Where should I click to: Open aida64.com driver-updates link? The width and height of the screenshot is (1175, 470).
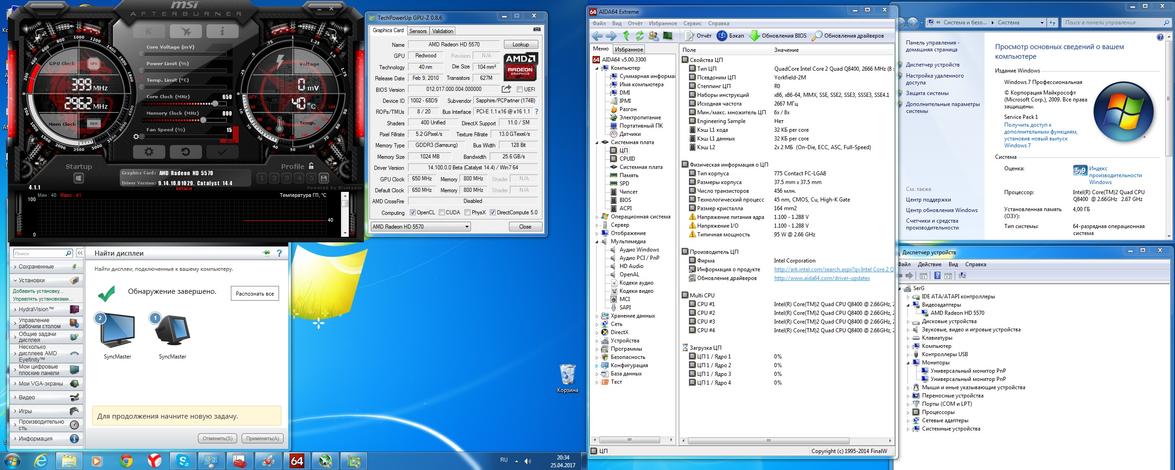[x=822, y=277]
